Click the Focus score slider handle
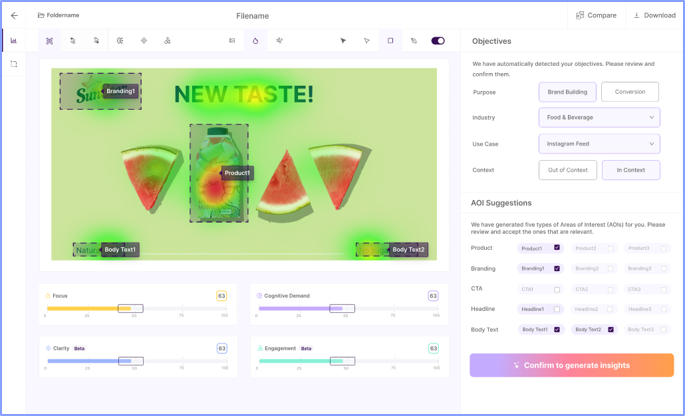Image resolution: width=685 pixels, height=416 pixels. click(x=130, y=309)
